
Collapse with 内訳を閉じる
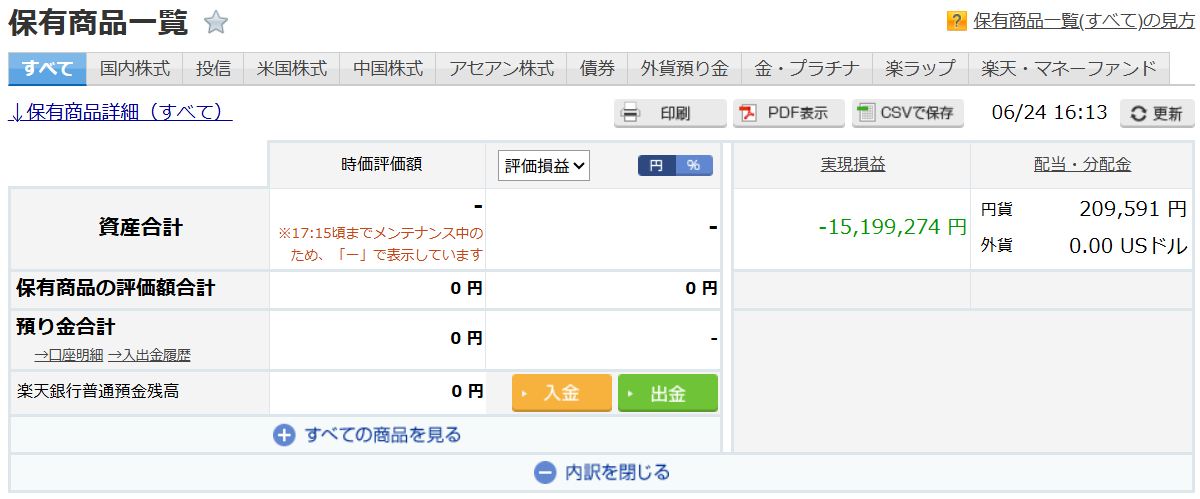pos(602,472)
